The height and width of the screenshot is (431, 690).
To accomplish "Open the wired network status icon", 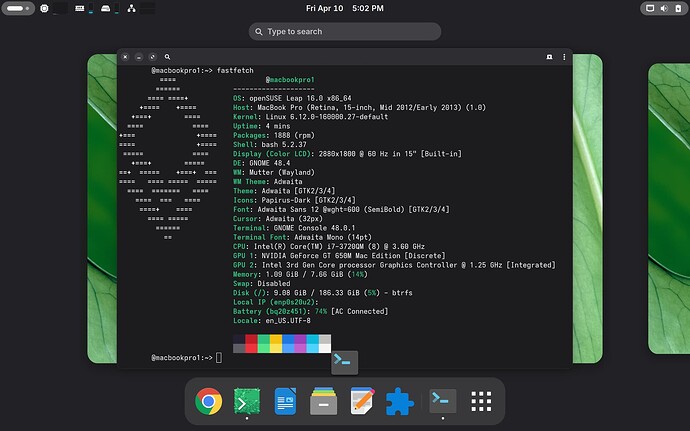I will tap(650, 8).
